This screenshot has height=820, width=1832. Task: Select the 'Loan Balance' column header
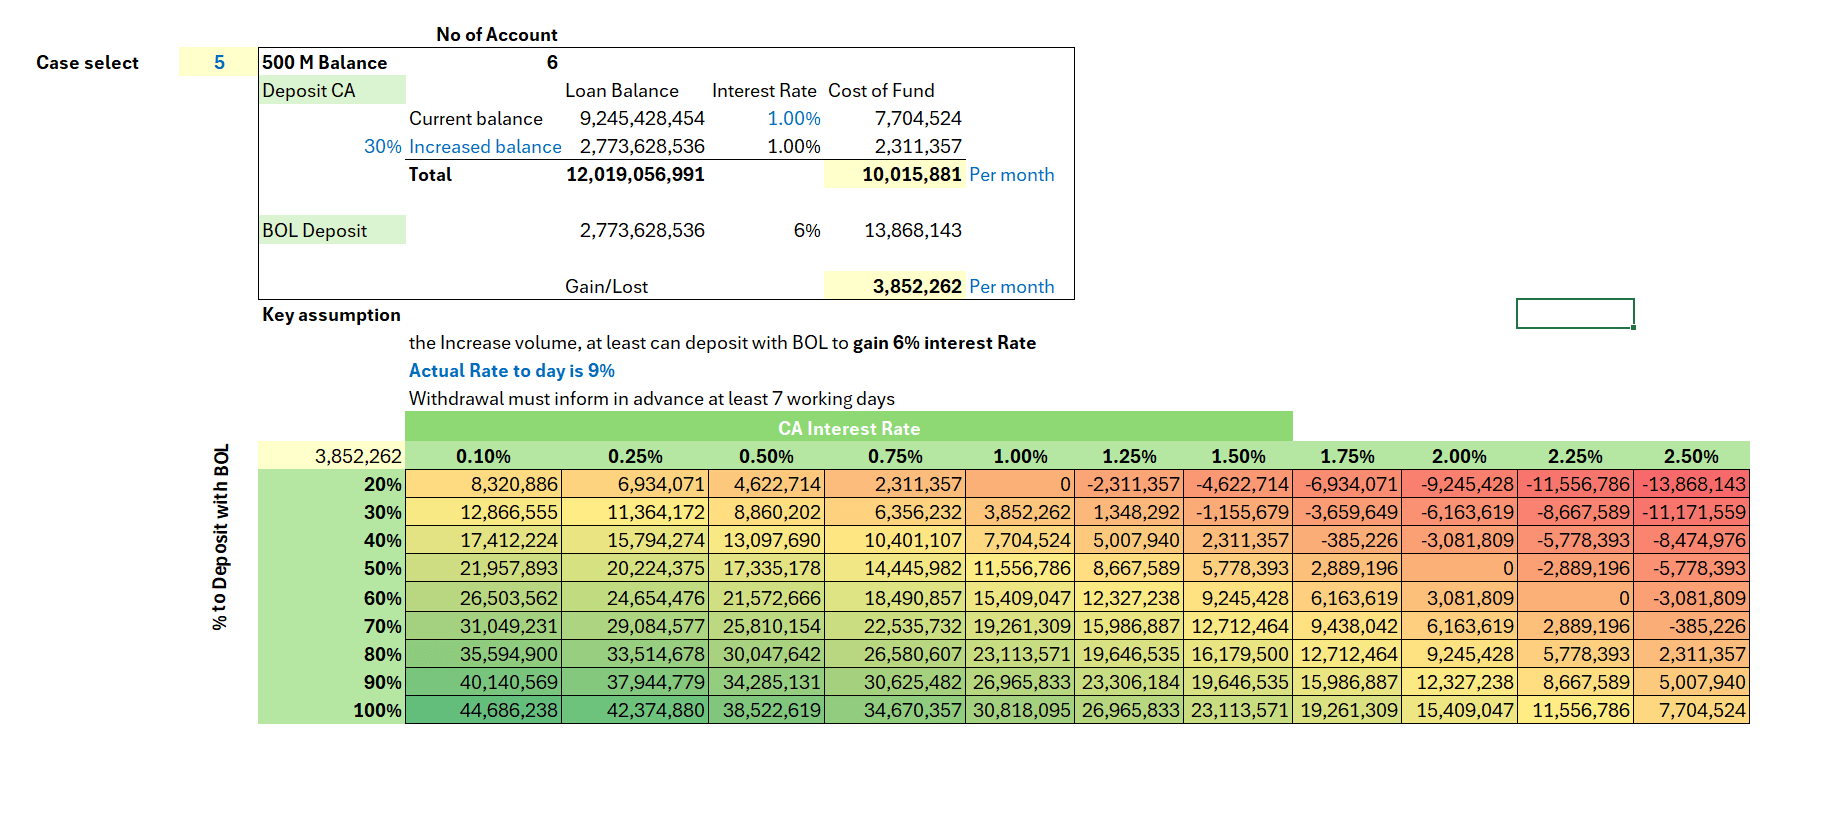point(621,90)
